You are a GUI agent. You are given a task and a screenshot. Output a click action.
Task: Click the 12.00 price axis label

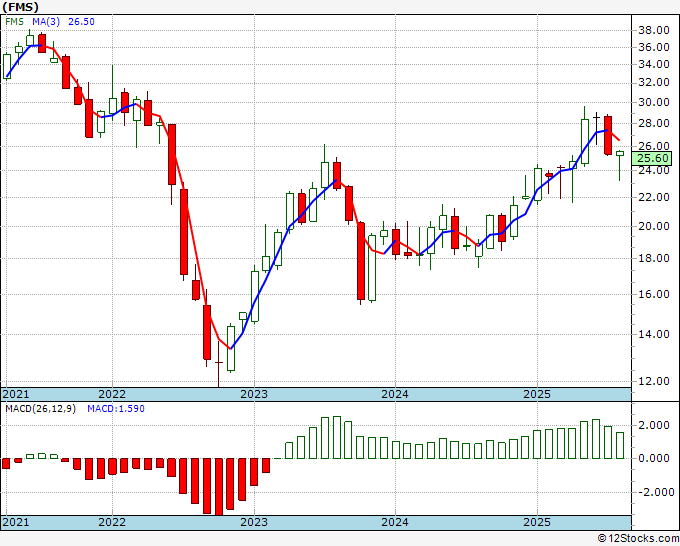653,381
